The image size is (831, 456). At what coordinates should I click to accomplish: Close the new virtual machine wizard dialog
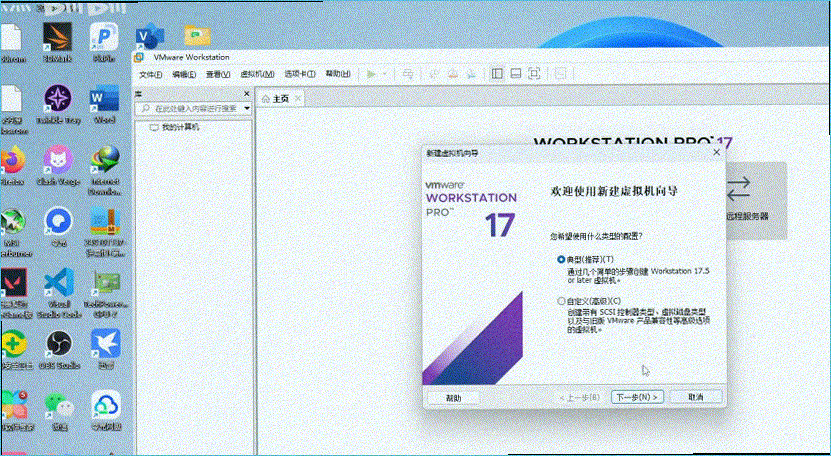[x=717, y=152]
